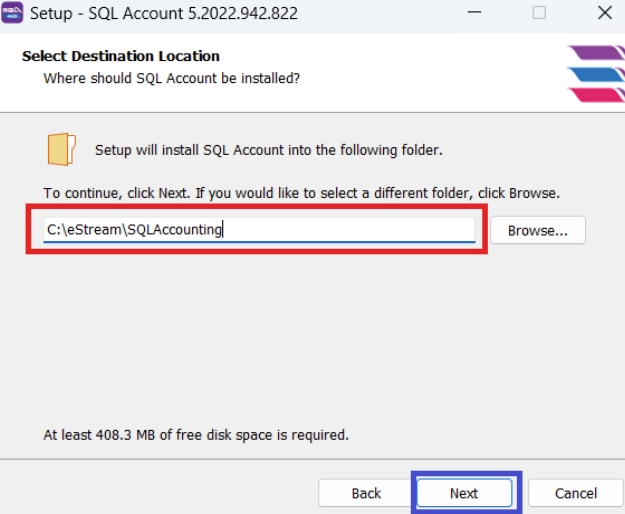Click the blue stripe of the SQL logo
Viewport: 625px width, 514px height.
[596, 75]
